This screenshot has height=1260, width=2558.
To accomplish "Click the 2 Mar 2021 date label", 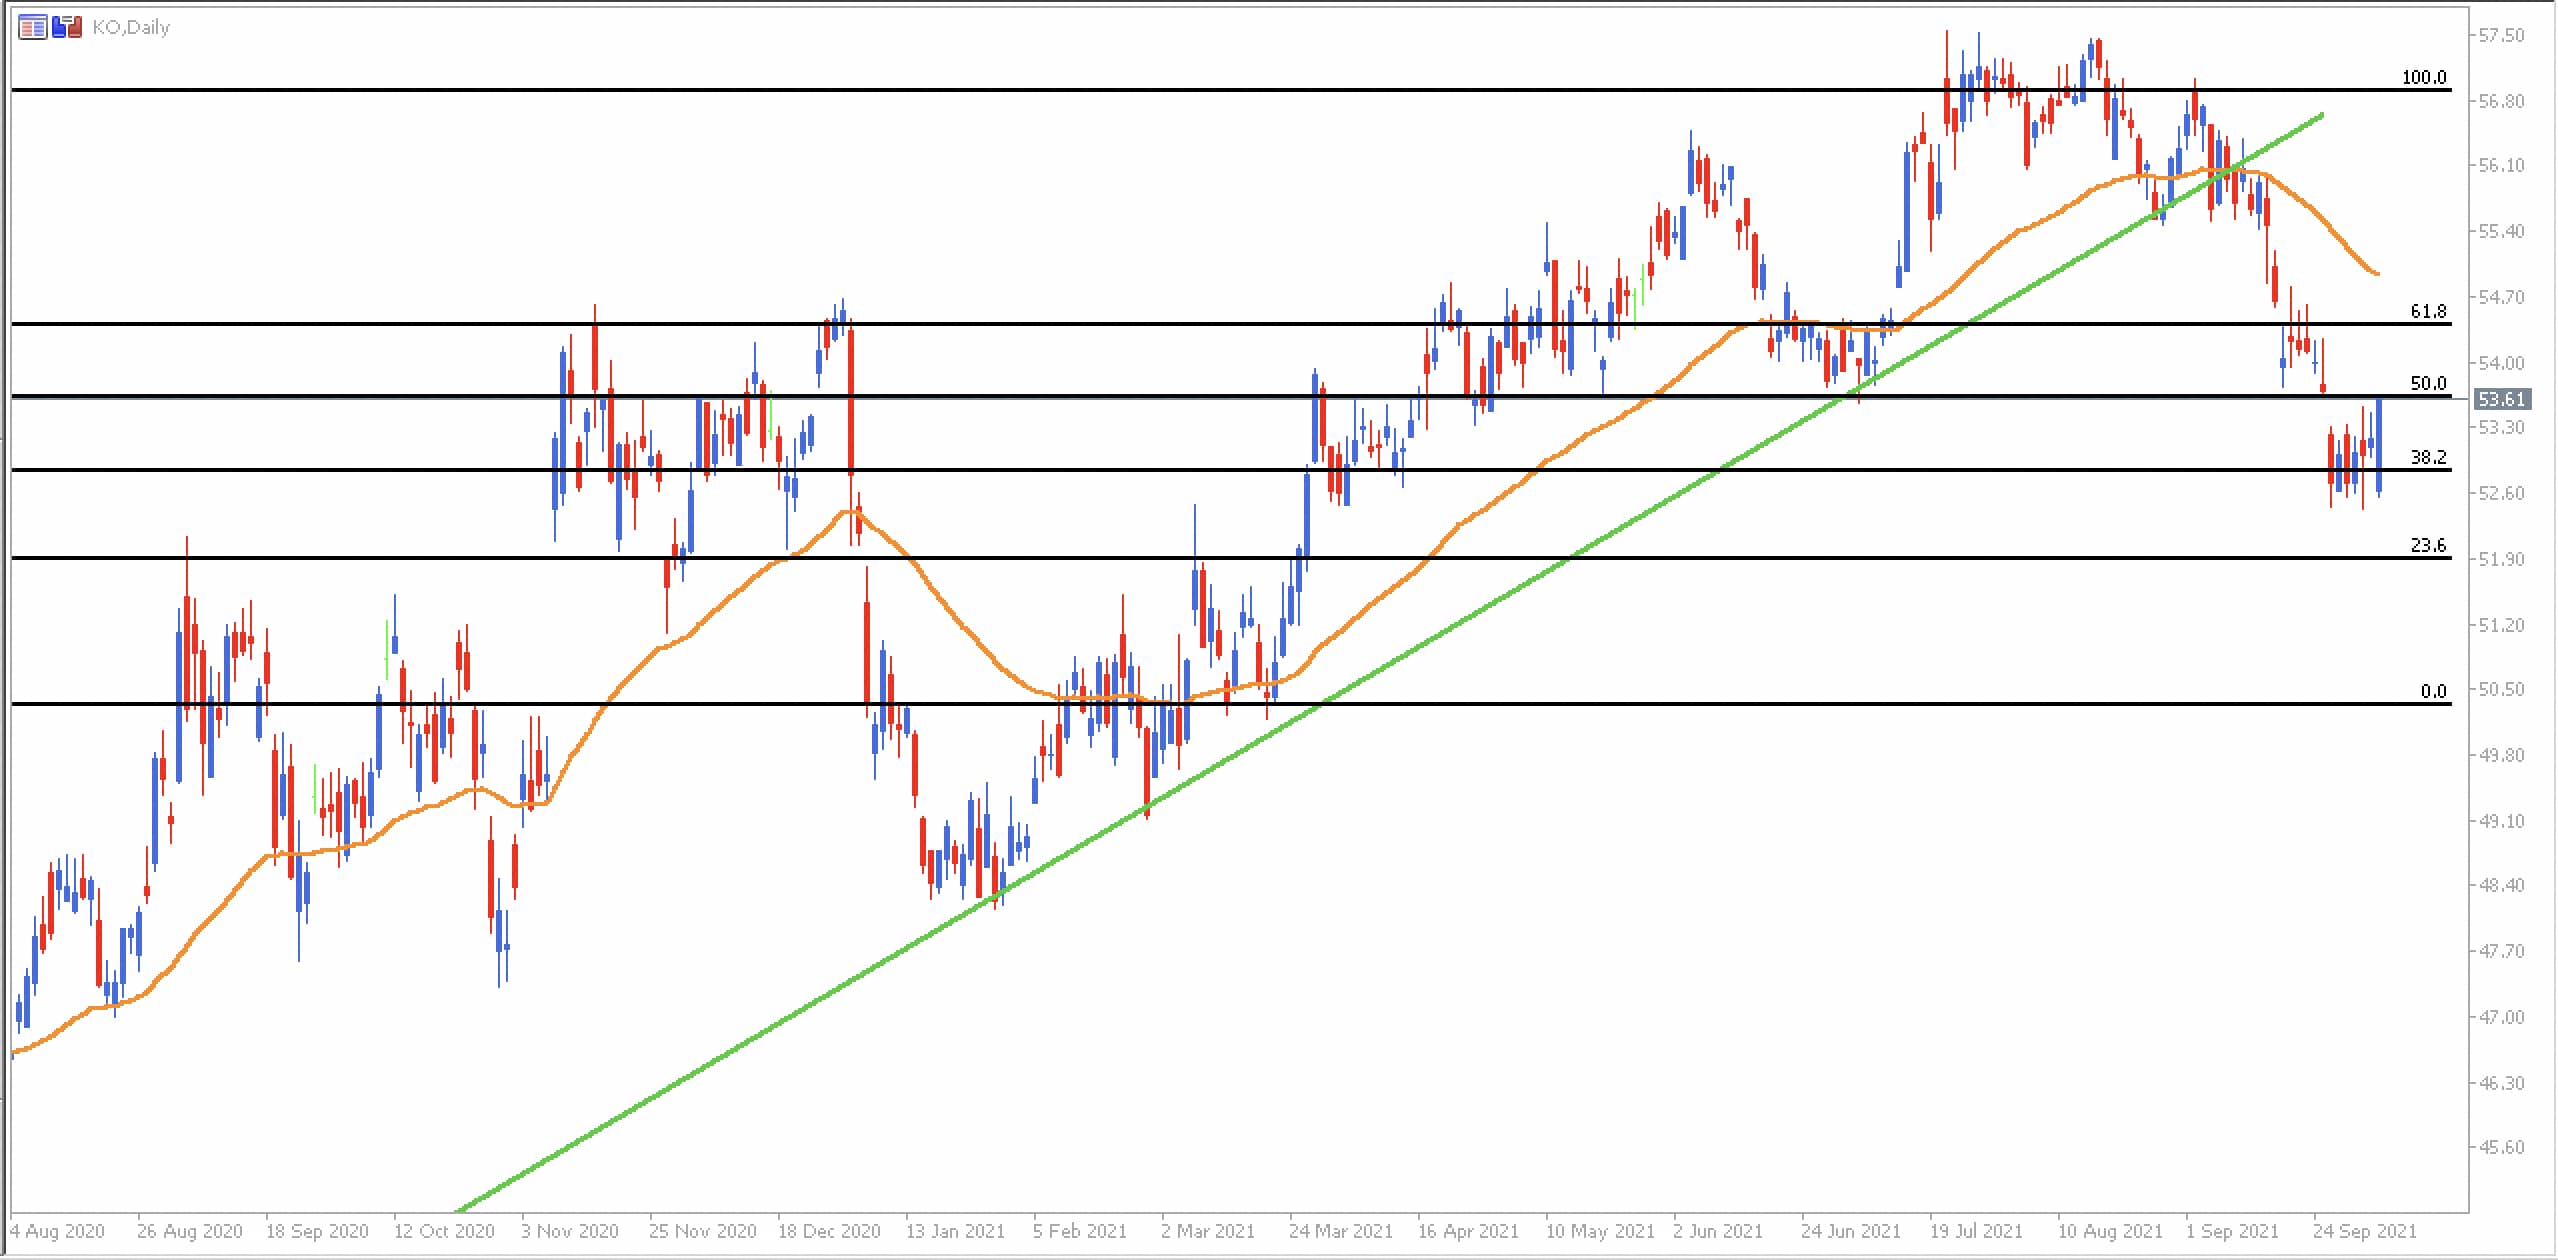I will 1207,1231.
